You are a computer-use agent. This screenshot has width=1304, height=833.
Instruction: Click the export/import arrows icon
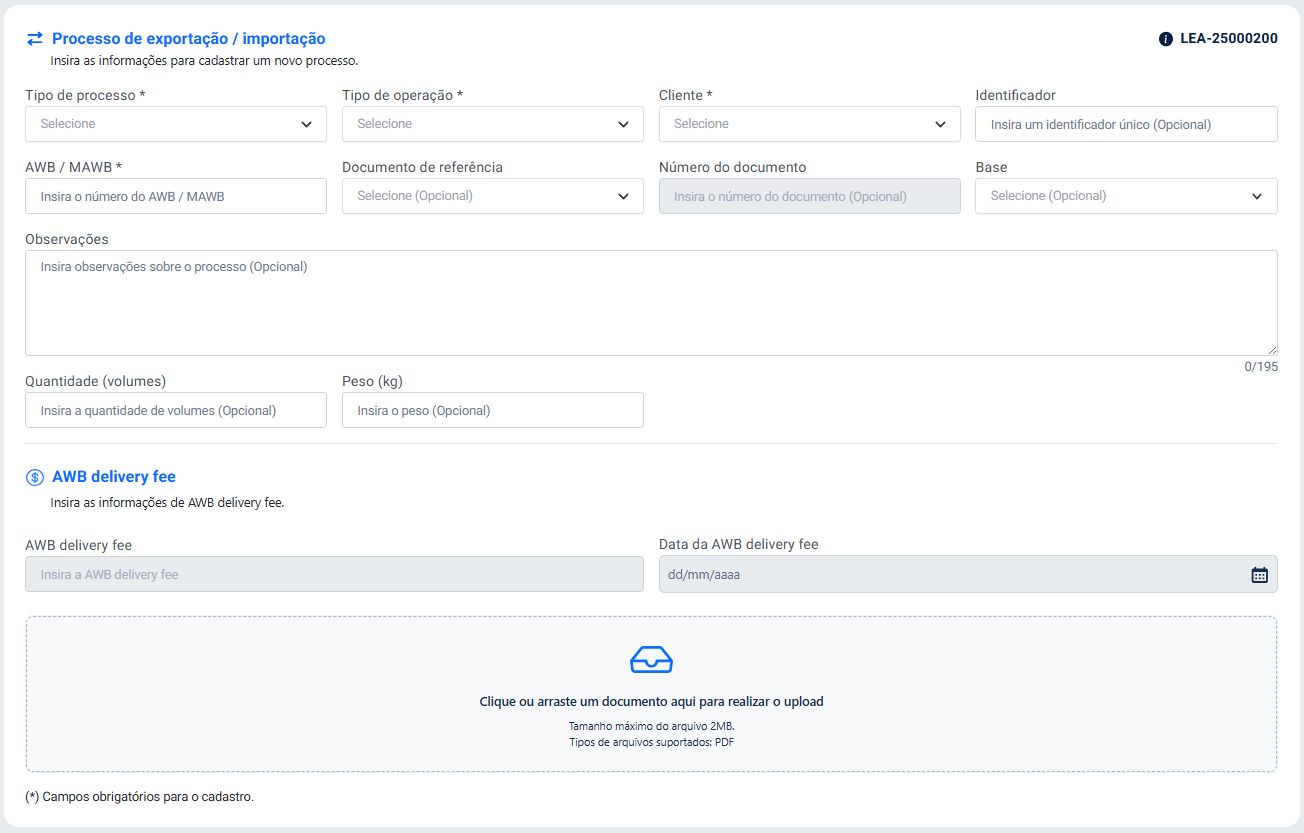35,39
